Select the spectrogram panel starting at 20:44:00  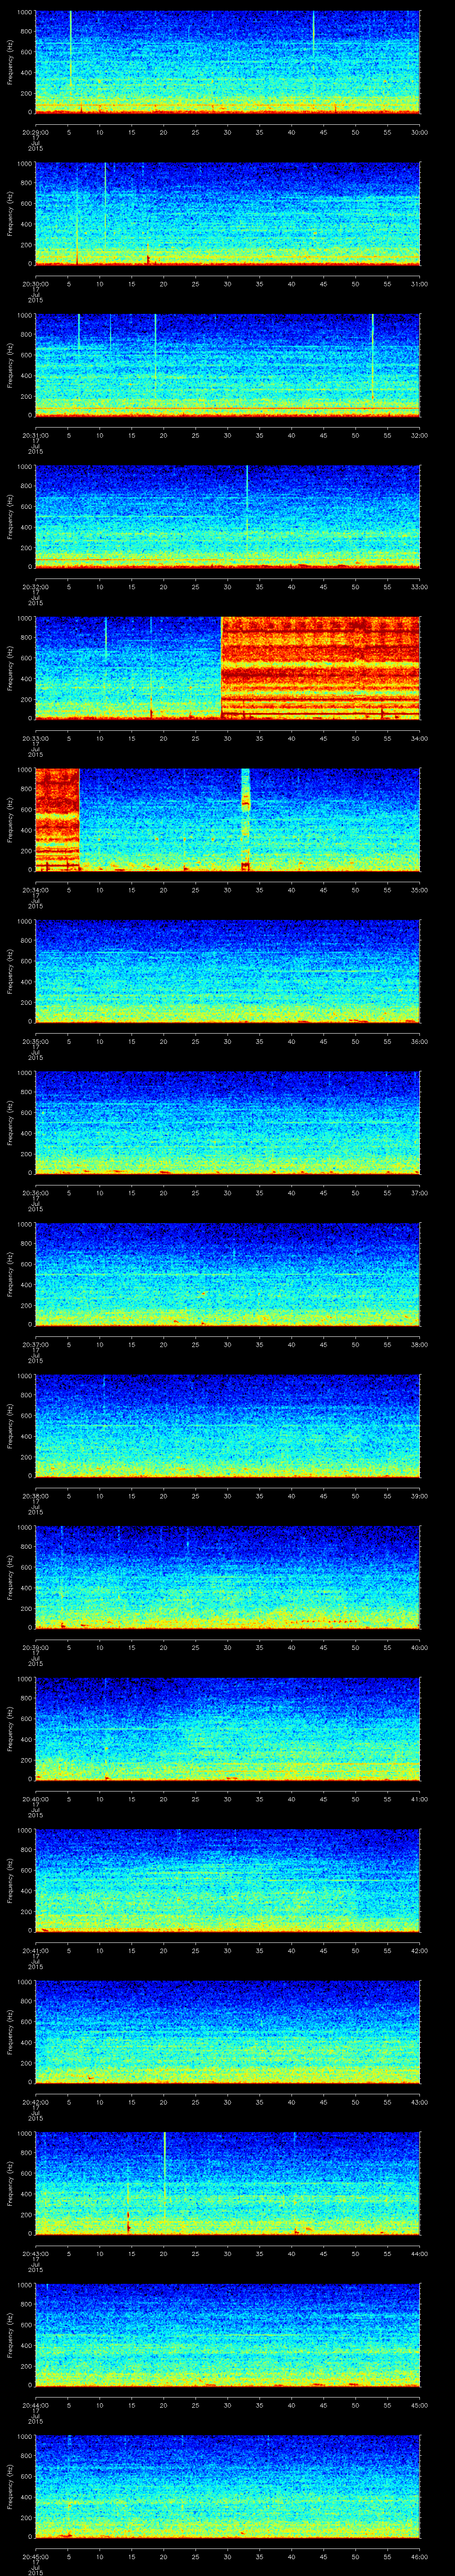click(228, 2335)
